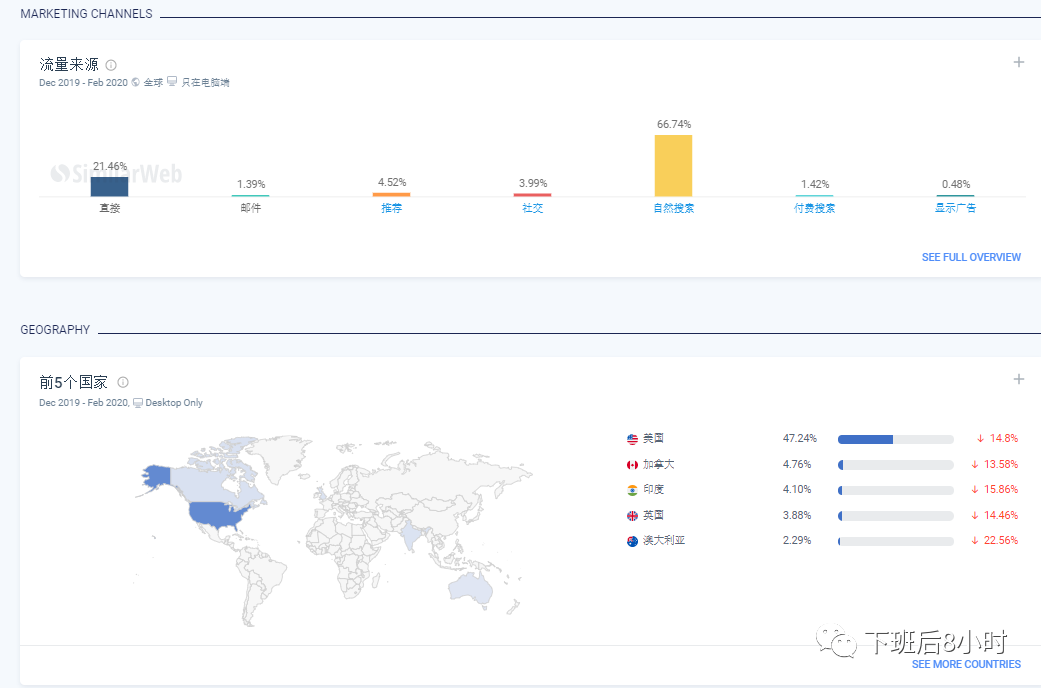Click the Australia flag icon
Image resolution: width=1041 pixels, height=688 pixels.
tap(632, 541)
